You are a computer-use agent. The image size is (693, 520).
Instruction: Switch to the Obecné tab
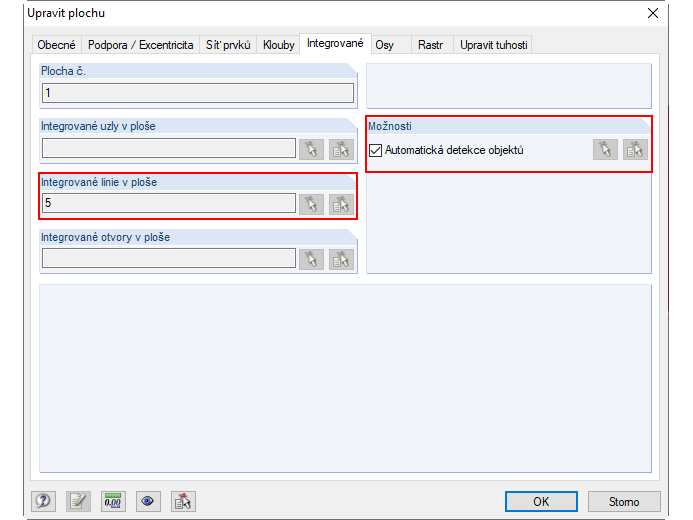coord(56,45)
